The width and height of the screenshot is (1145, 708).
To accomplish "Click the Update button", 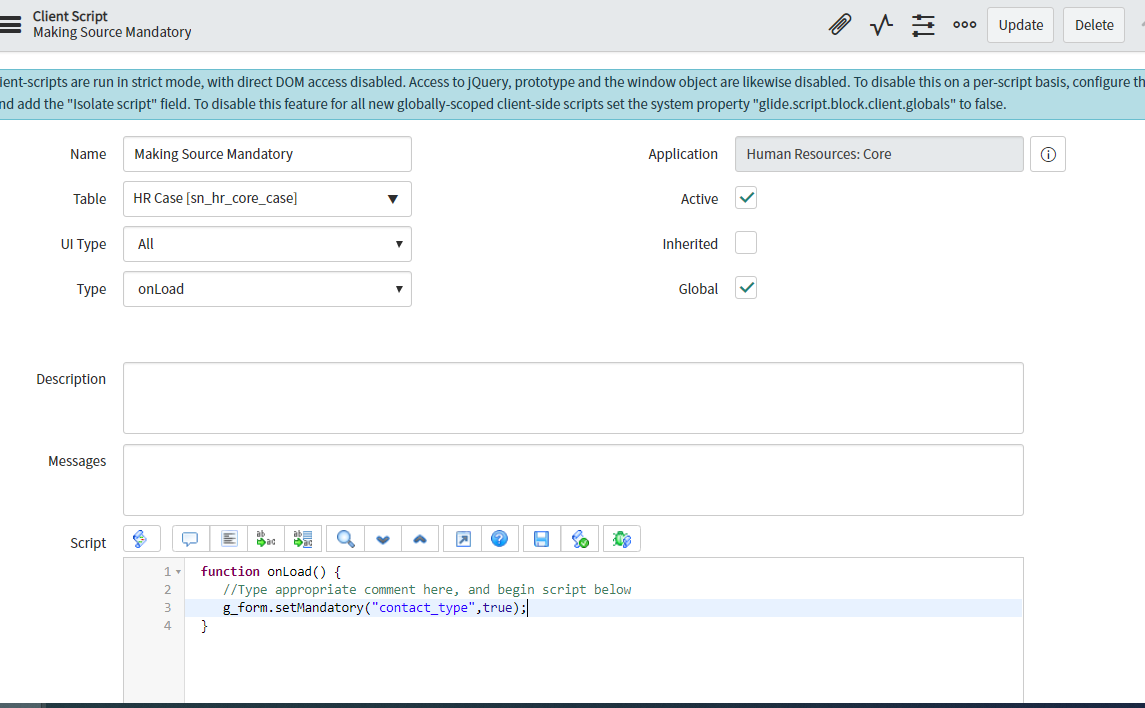I will 1020,25.
